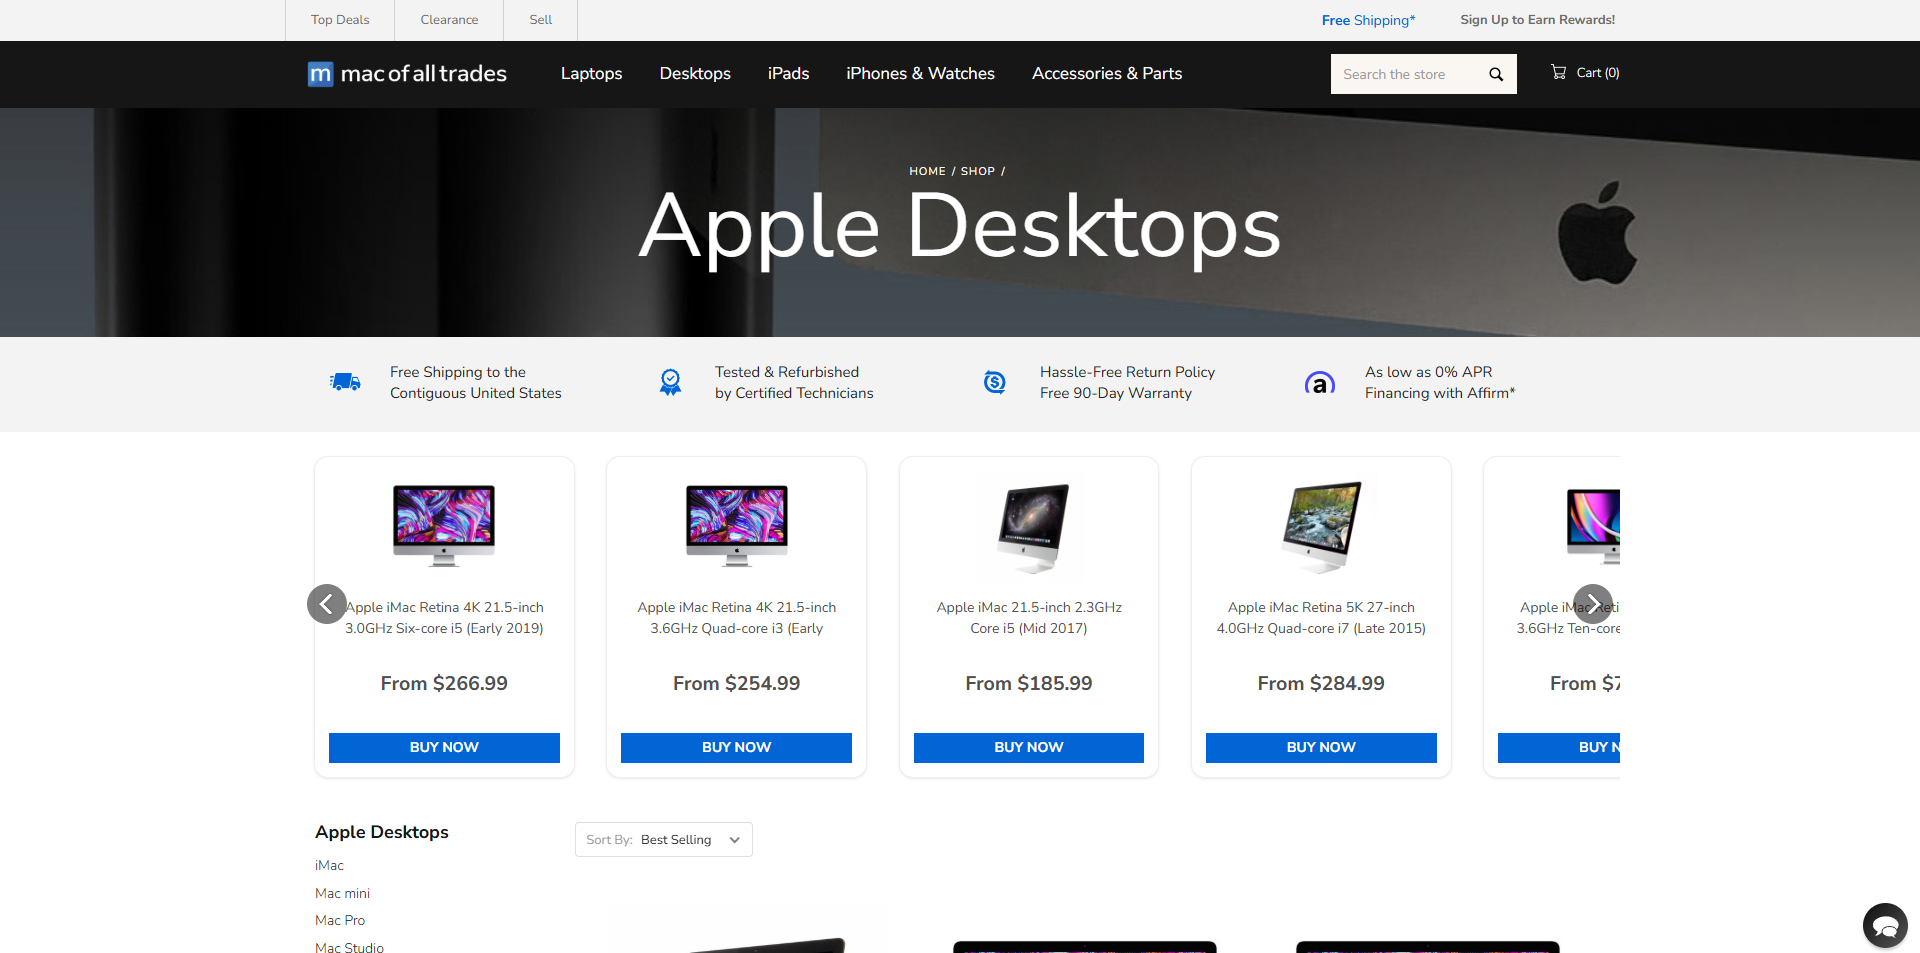Buy Now for the iMac Retina 5K 27-inch
1920x953 pixels.
point(1320,747)
